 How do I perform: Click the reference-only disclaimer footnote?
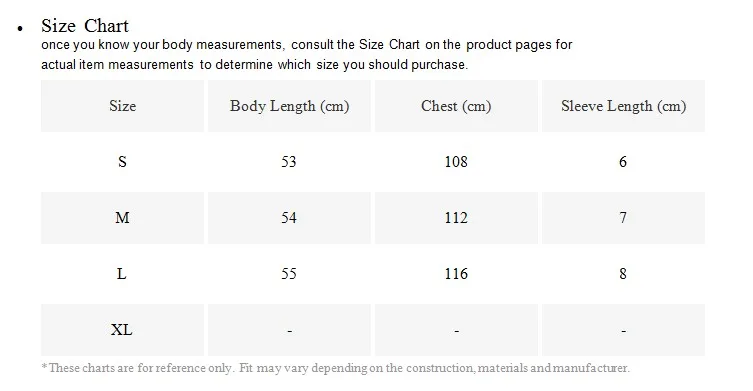336,368
